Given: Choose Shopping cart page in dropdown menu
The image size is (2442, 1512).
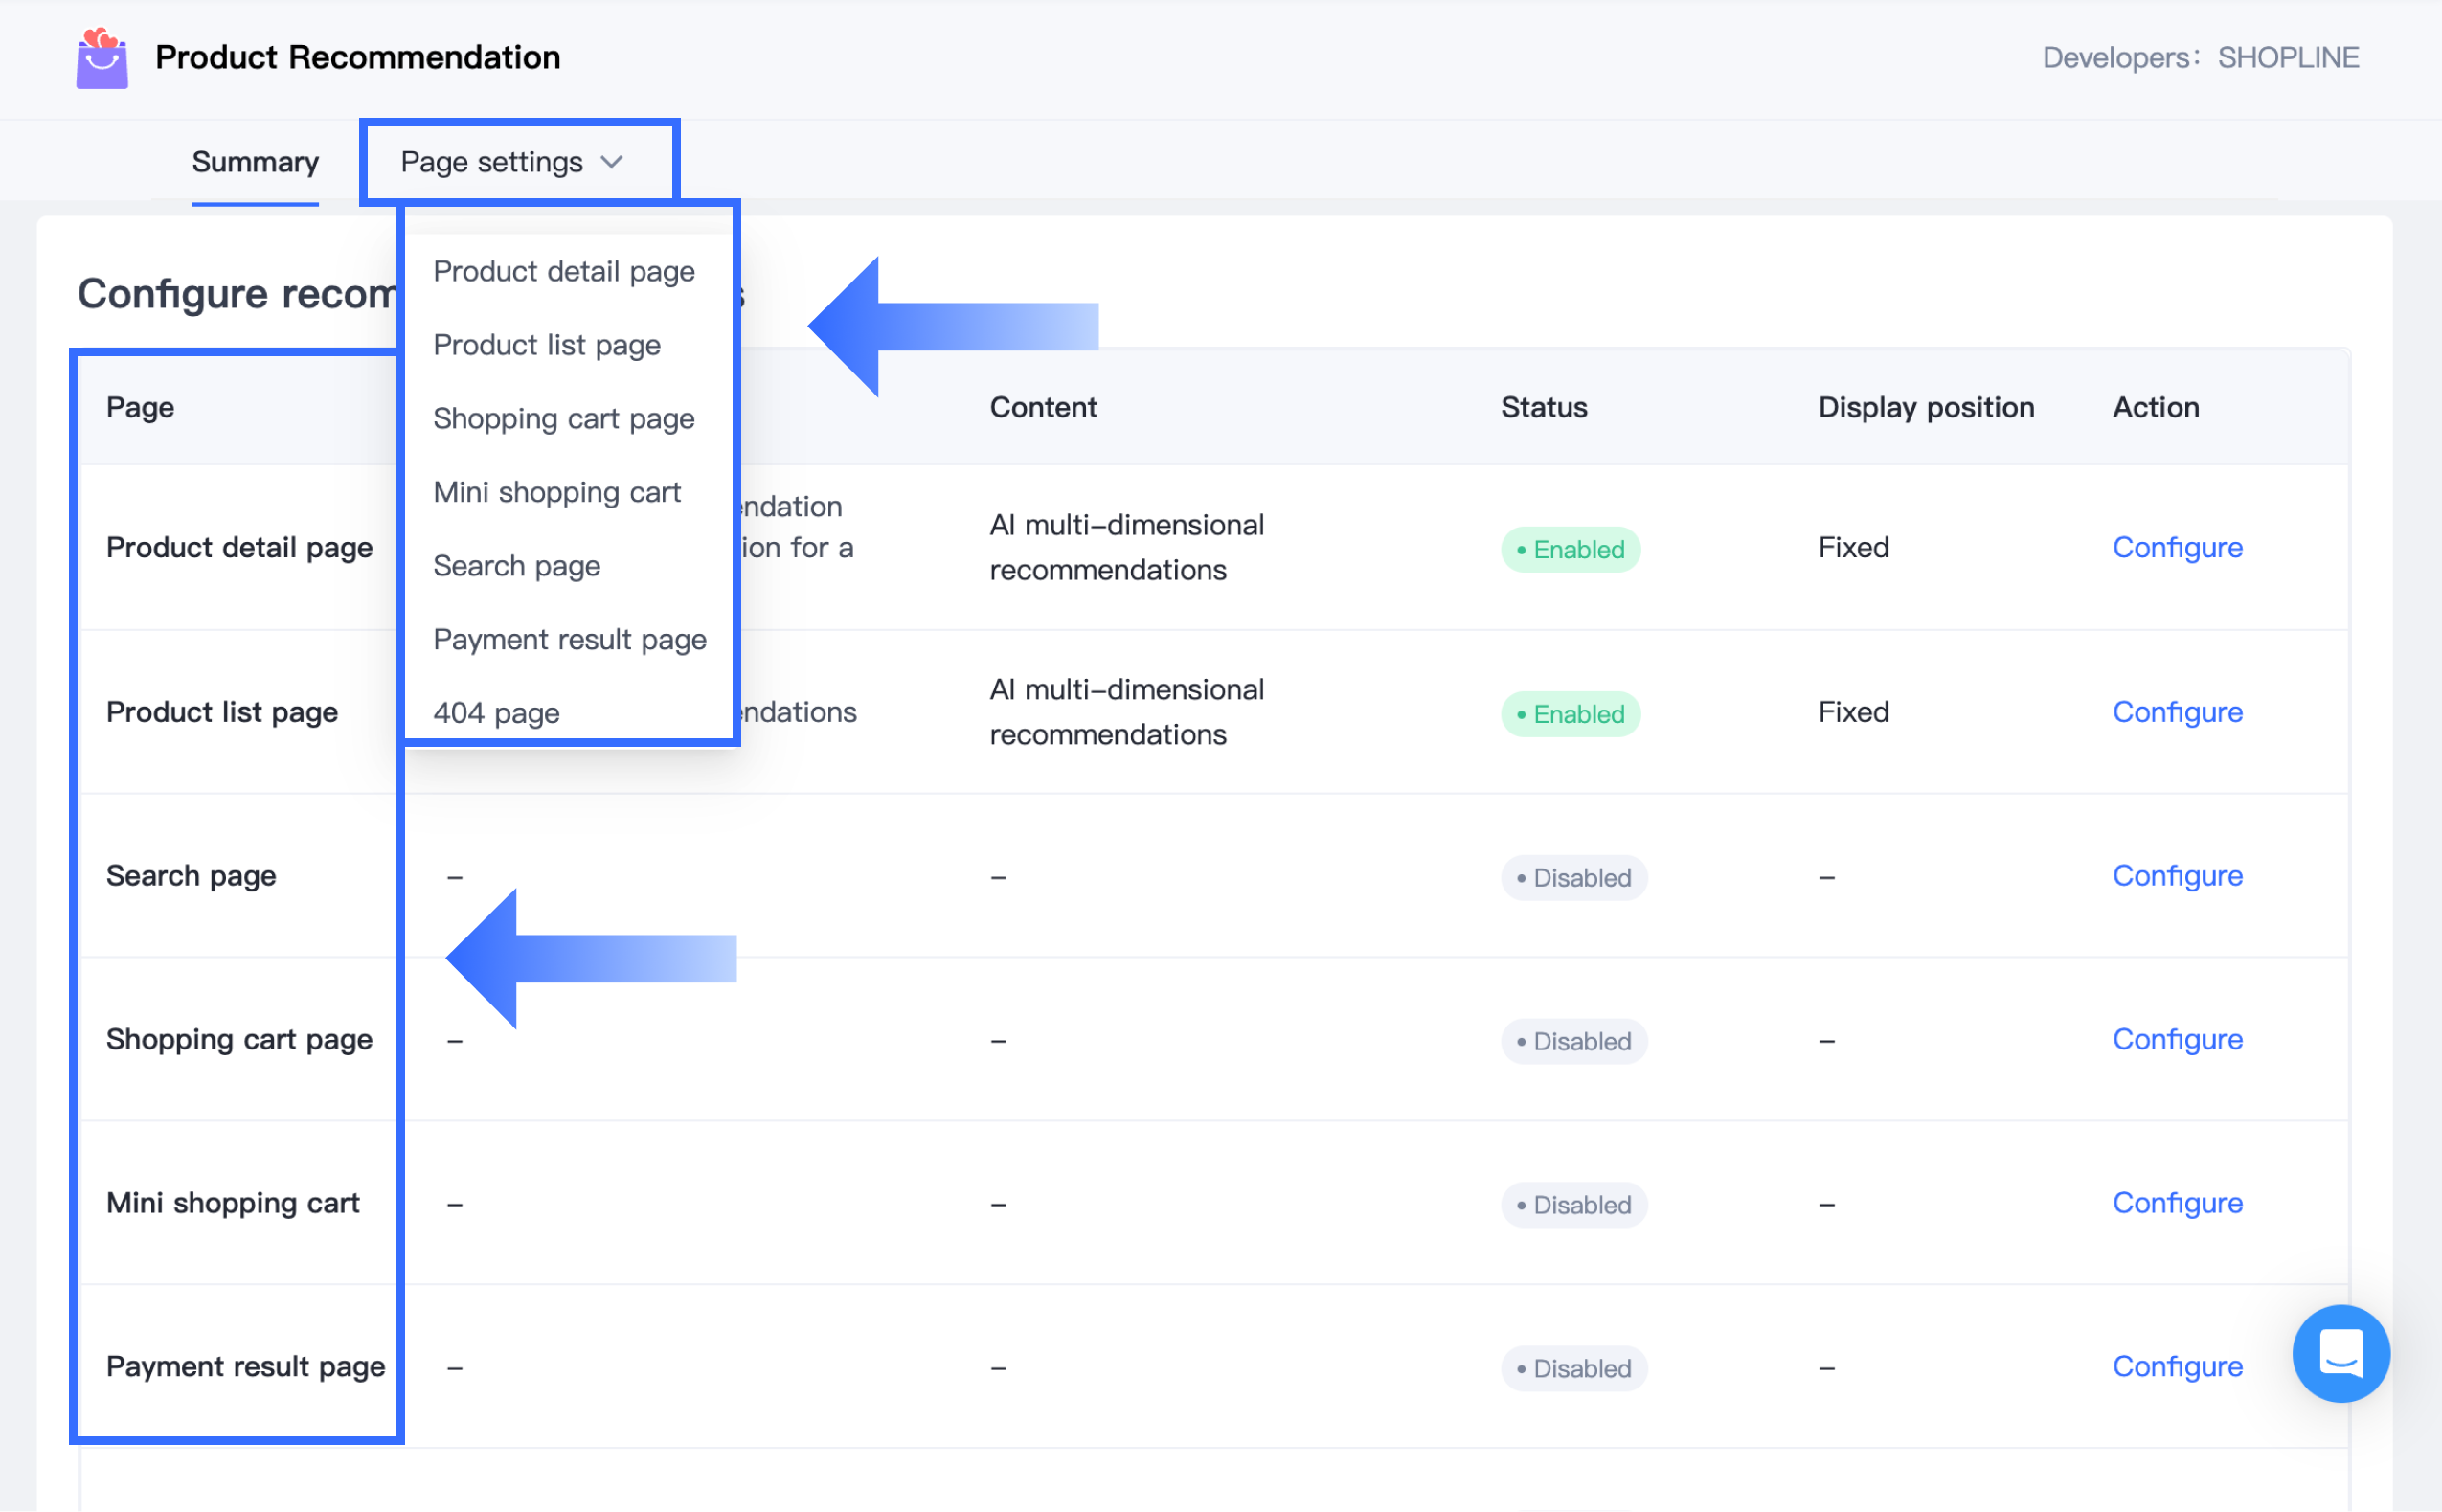Looking at the screenshot, I should tap(564, 418).
